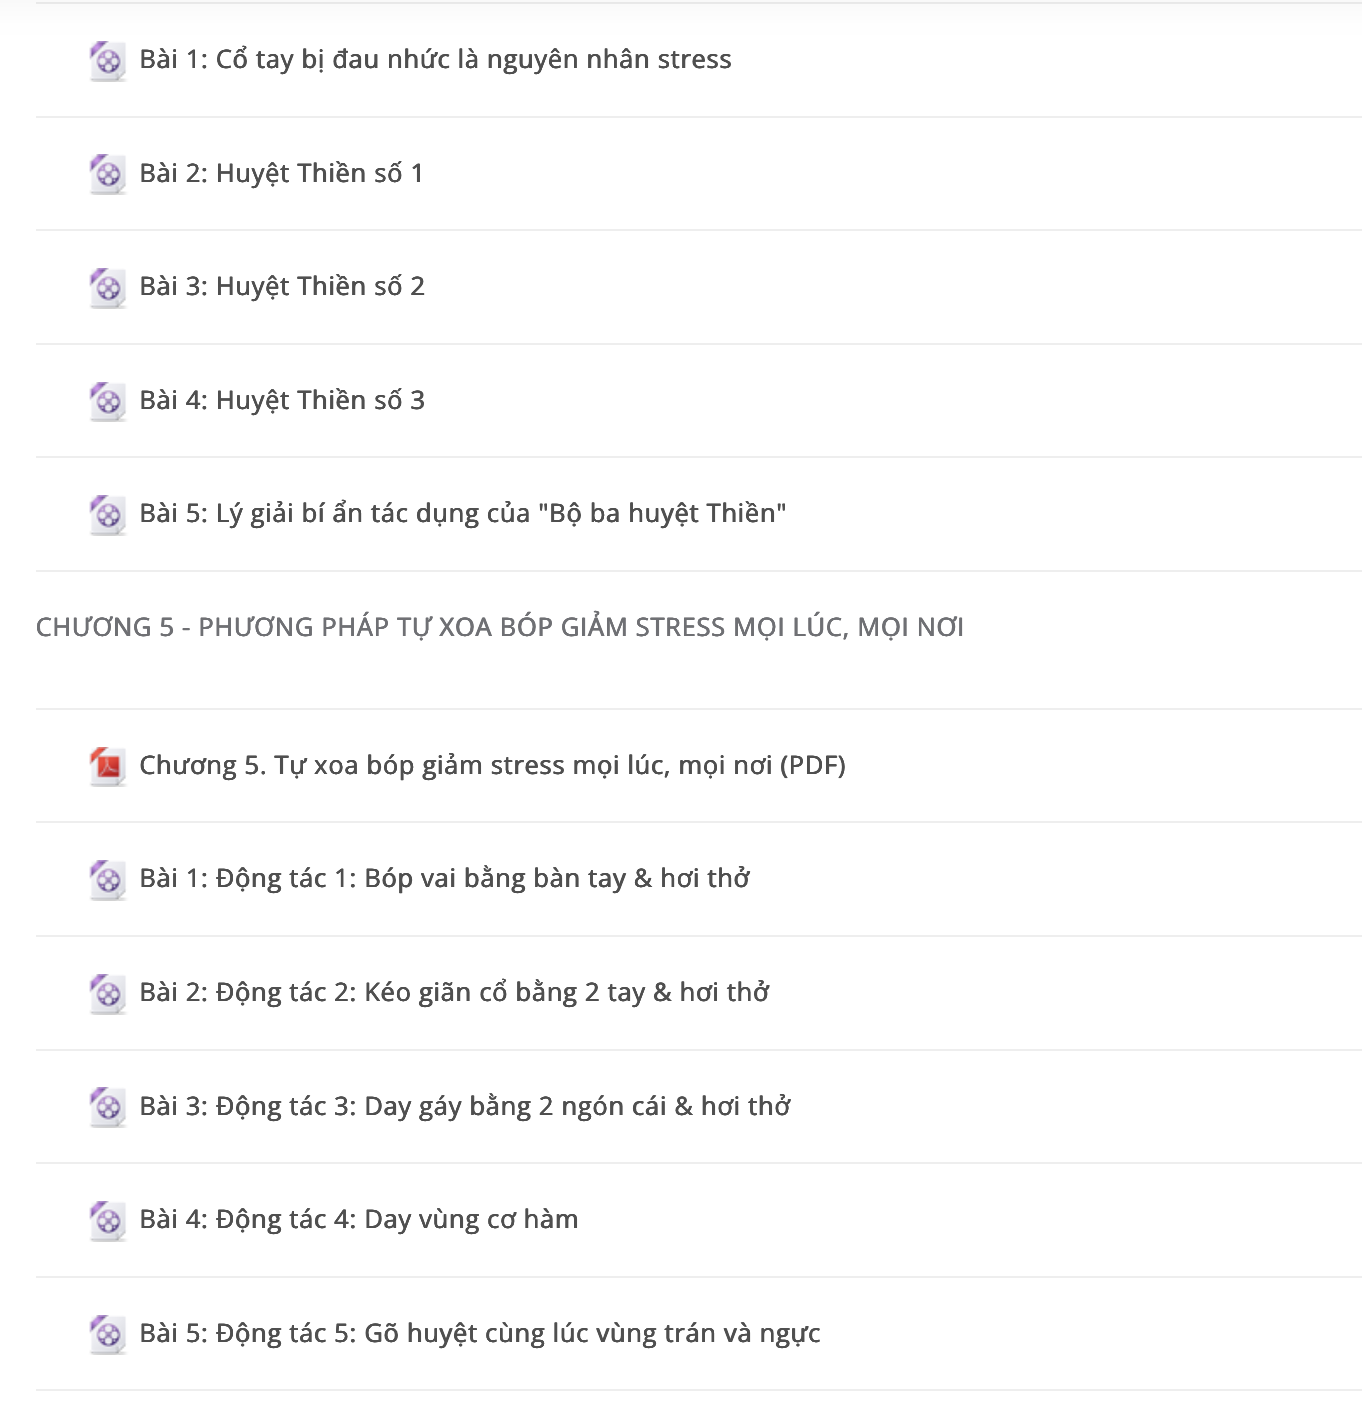The height and width of the screenshot is (1404, 1362).
Task: Click the CHƯƠNG 5 section heading
Action: point(500,627)
